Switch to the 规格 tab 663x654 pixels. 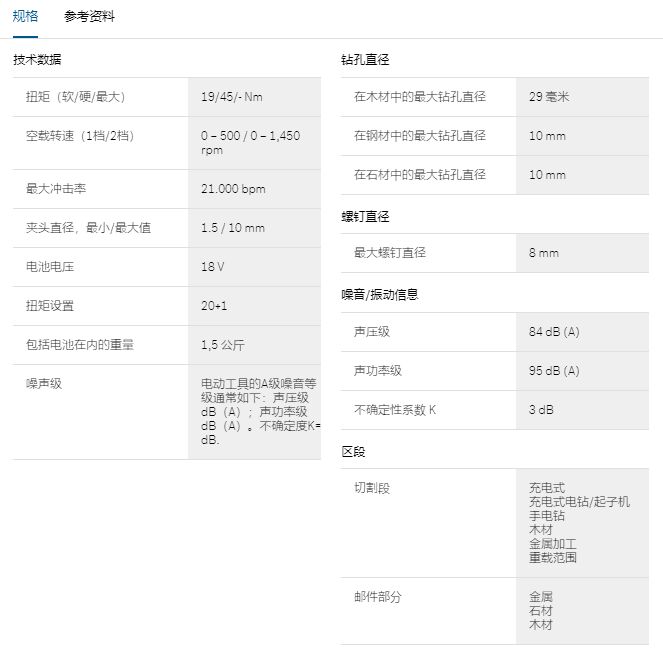click(x=25, y=16)
